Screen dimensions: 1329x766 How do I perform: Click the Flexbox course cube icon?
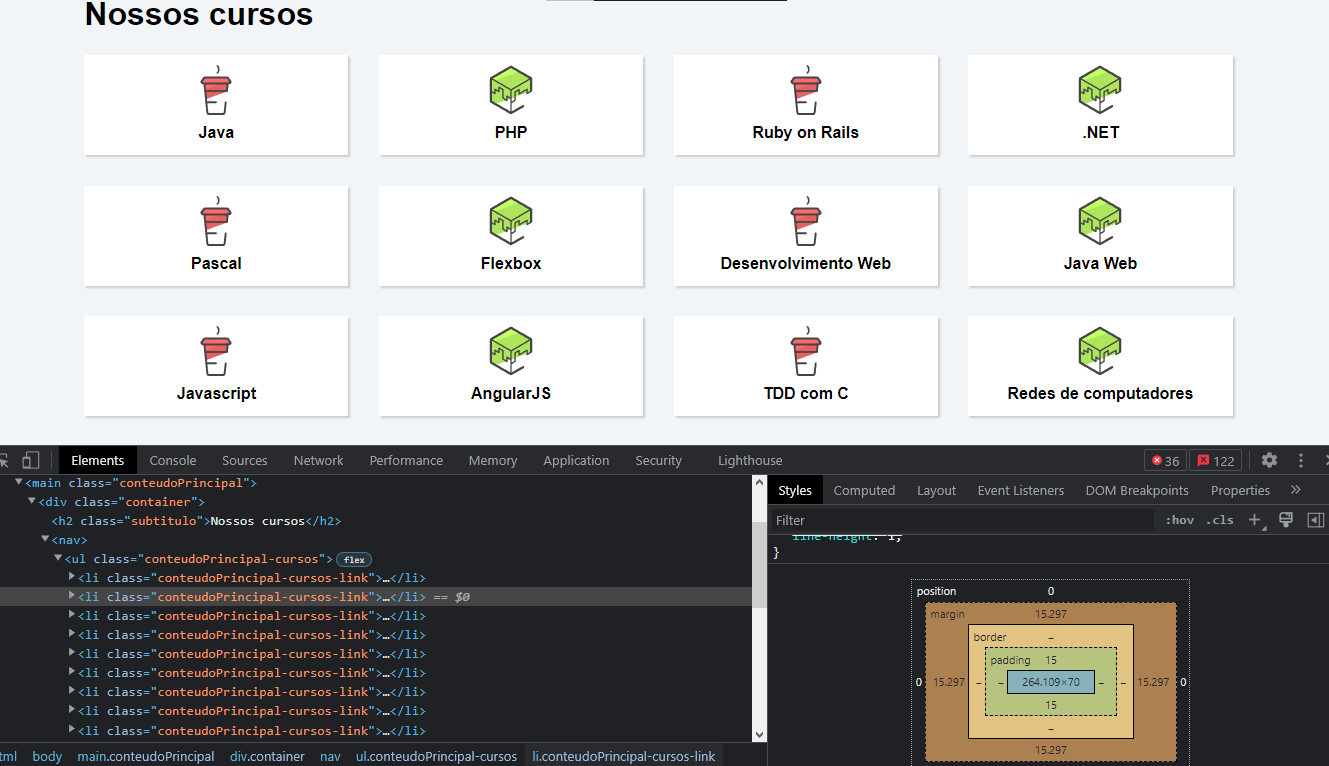point(510,221)
